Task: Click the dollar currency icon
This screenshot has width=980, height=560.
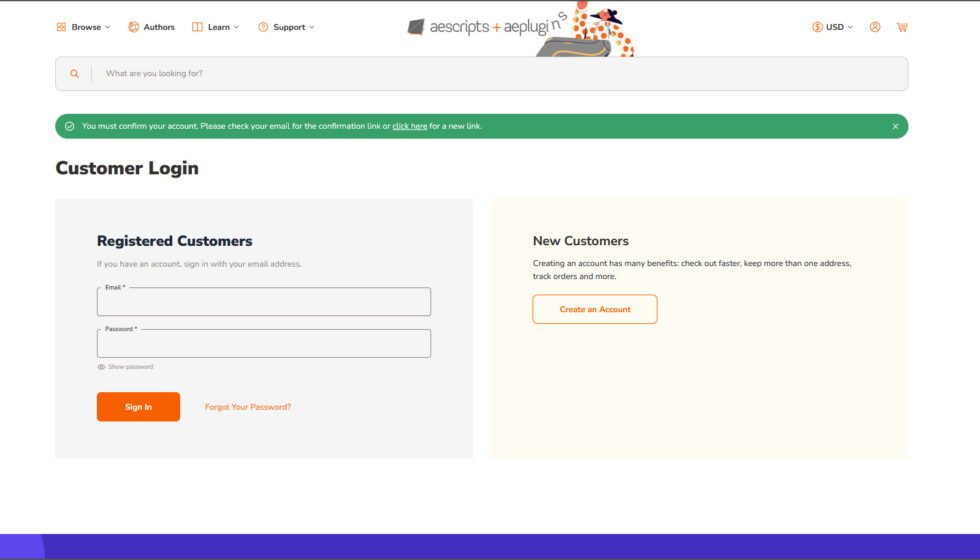Action: (817, 27)
